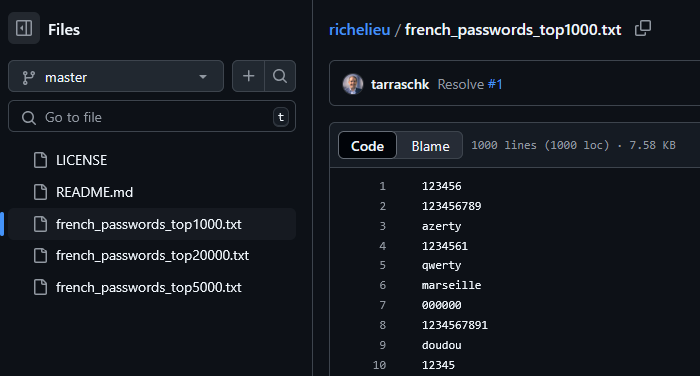Click the french_passwords_top5000.txt file icon
The height and width of the screenshot is (376, 700).
[40, 287]
